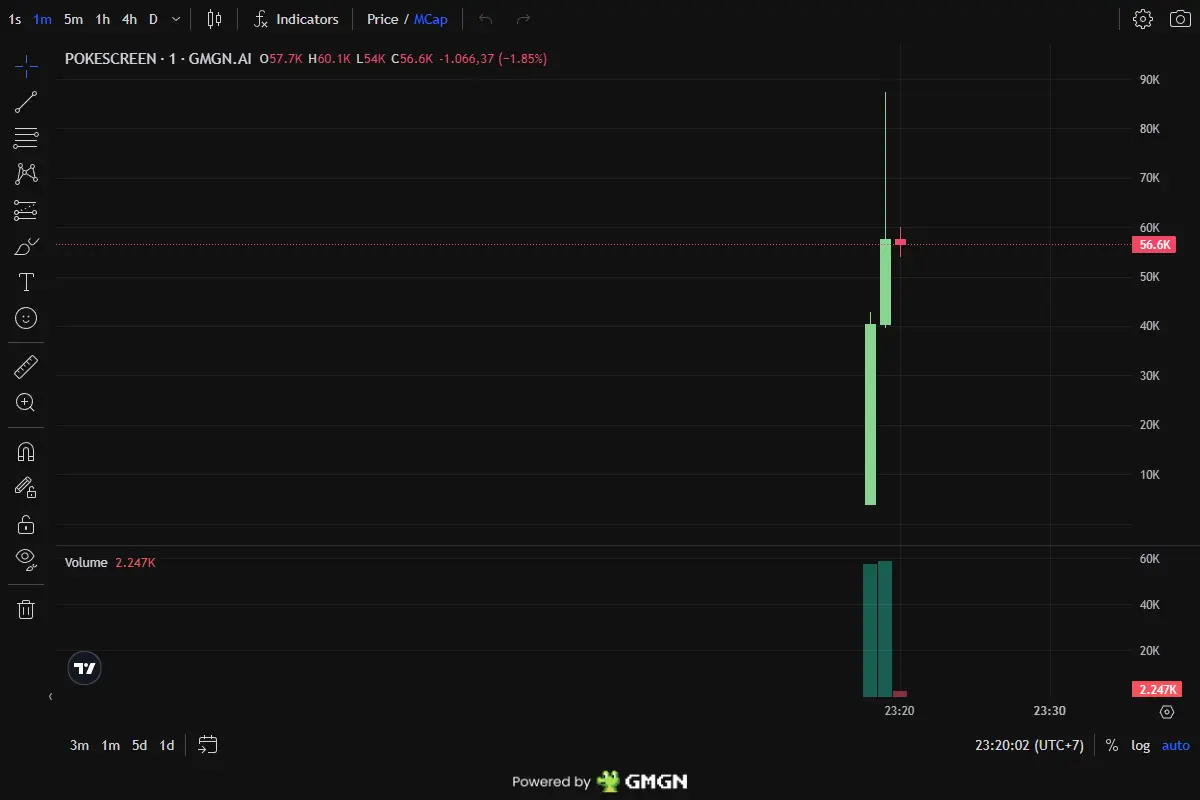Set date range to 1m at bottom

[110, 745]
